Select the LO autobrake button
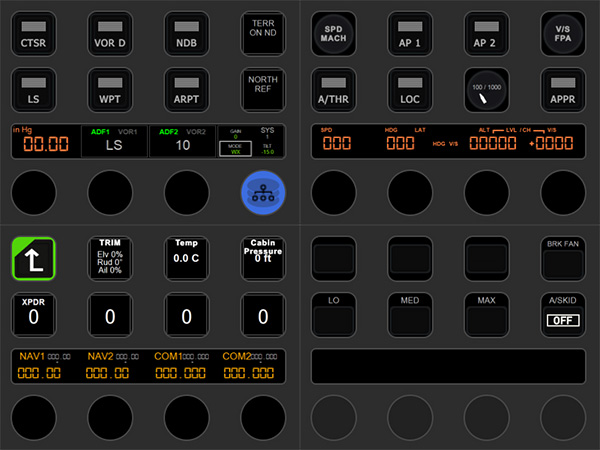The height and width of the screenshot is (450, 600). click(333, 315)
